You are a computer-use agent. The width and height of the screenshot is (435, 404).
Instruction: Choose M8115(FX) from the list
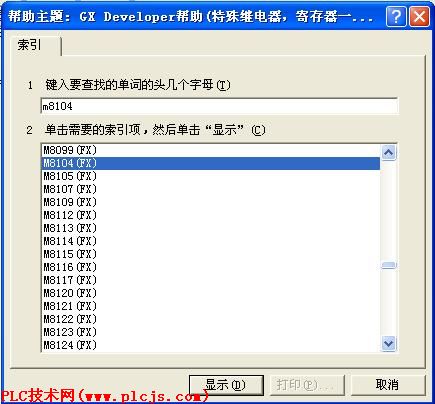(x=211, y=254)
